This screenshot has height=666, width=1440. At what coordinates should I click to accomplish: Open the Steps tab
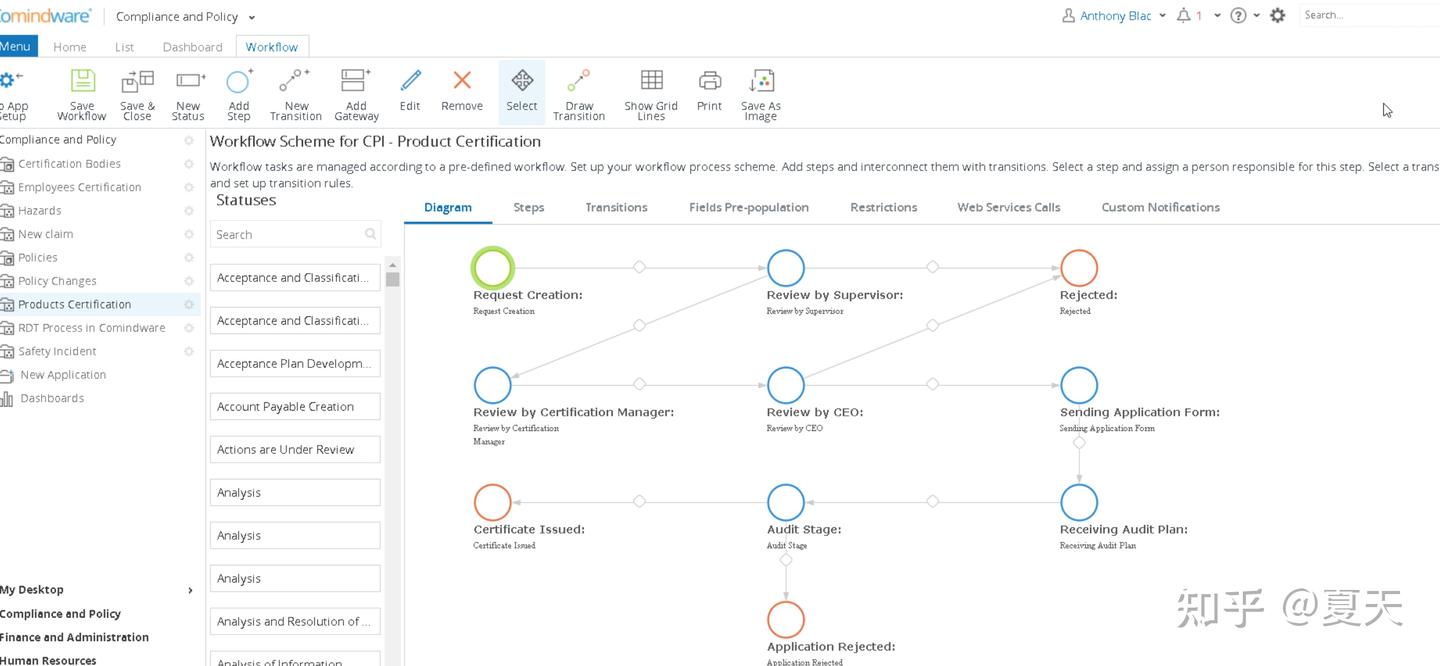point(529,207)
